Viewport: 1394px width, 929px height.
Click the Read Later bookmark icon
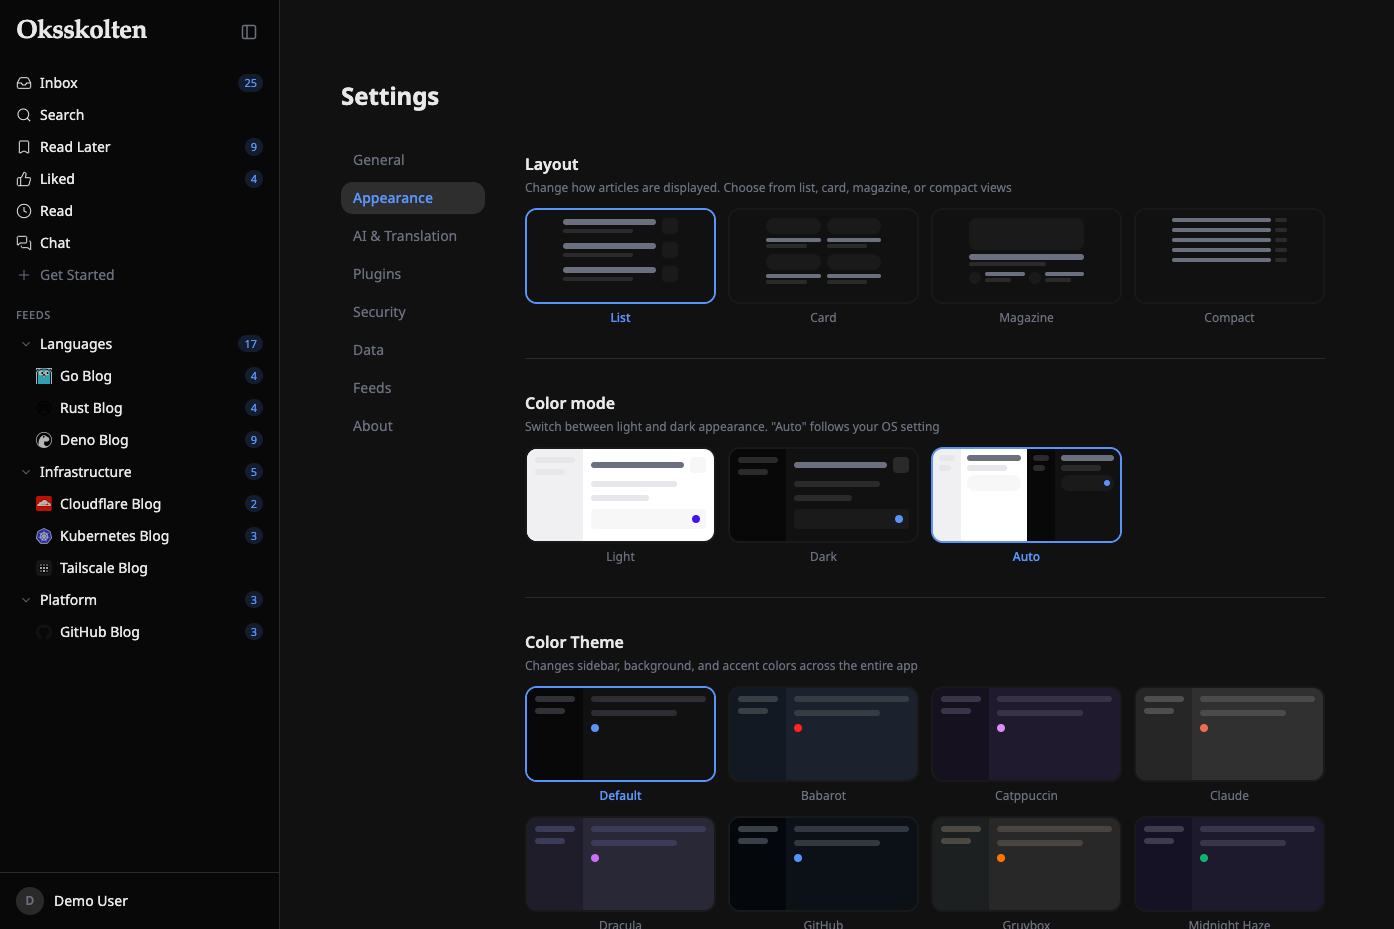[x=24, y=147]
